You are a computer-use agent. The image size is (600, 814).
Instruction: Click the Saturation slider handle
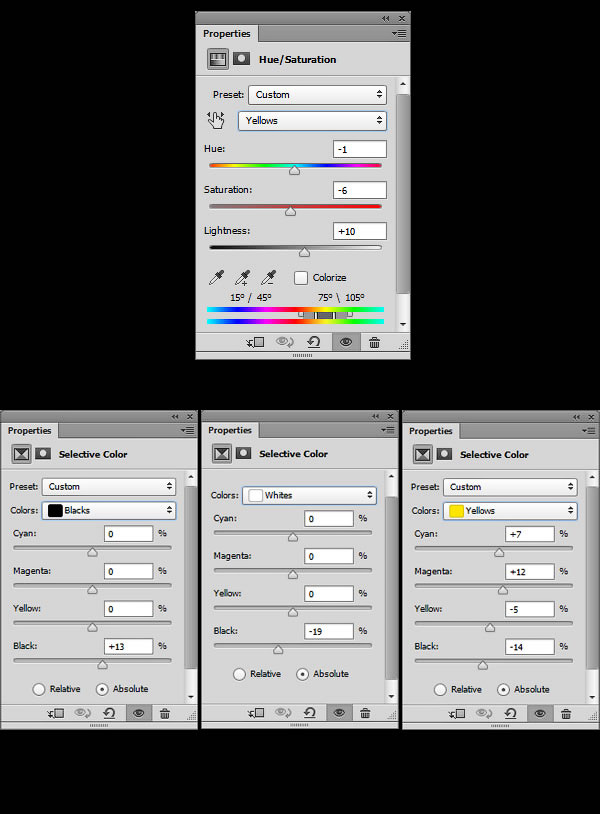click(x=291, y=211)
